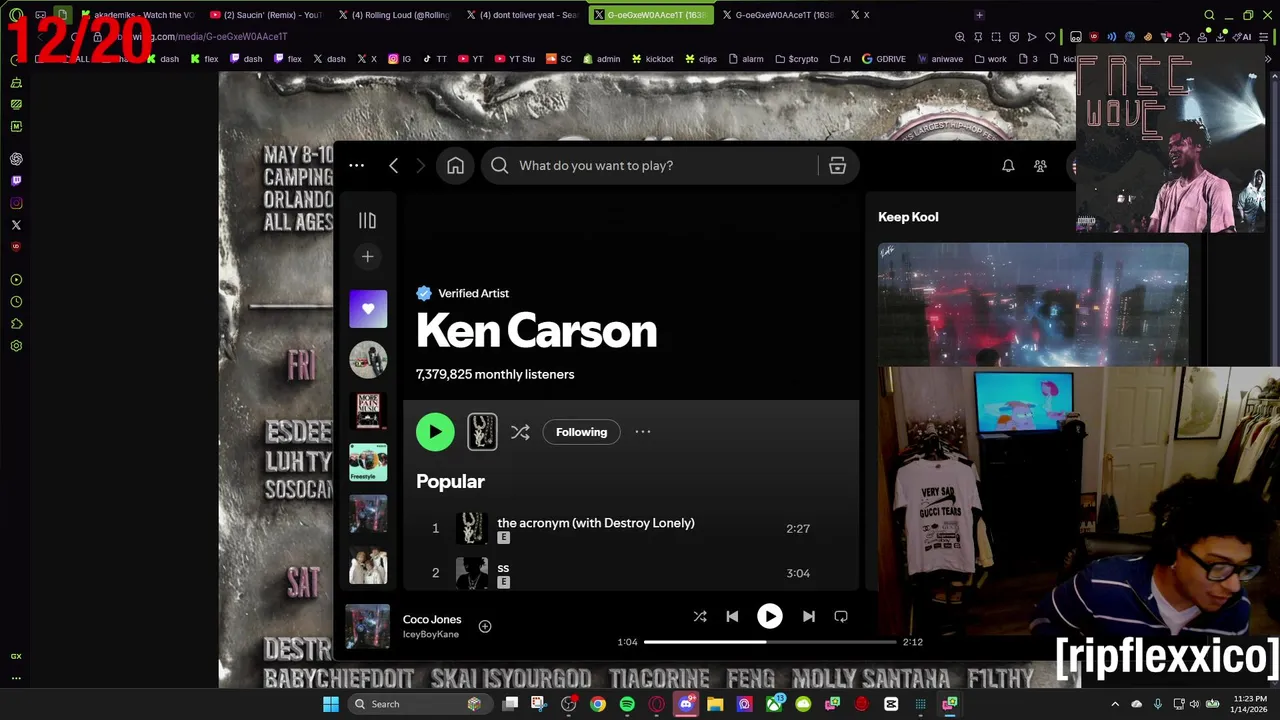
Task: Toggle the Following button for Ken Carson
Action: 581,432
